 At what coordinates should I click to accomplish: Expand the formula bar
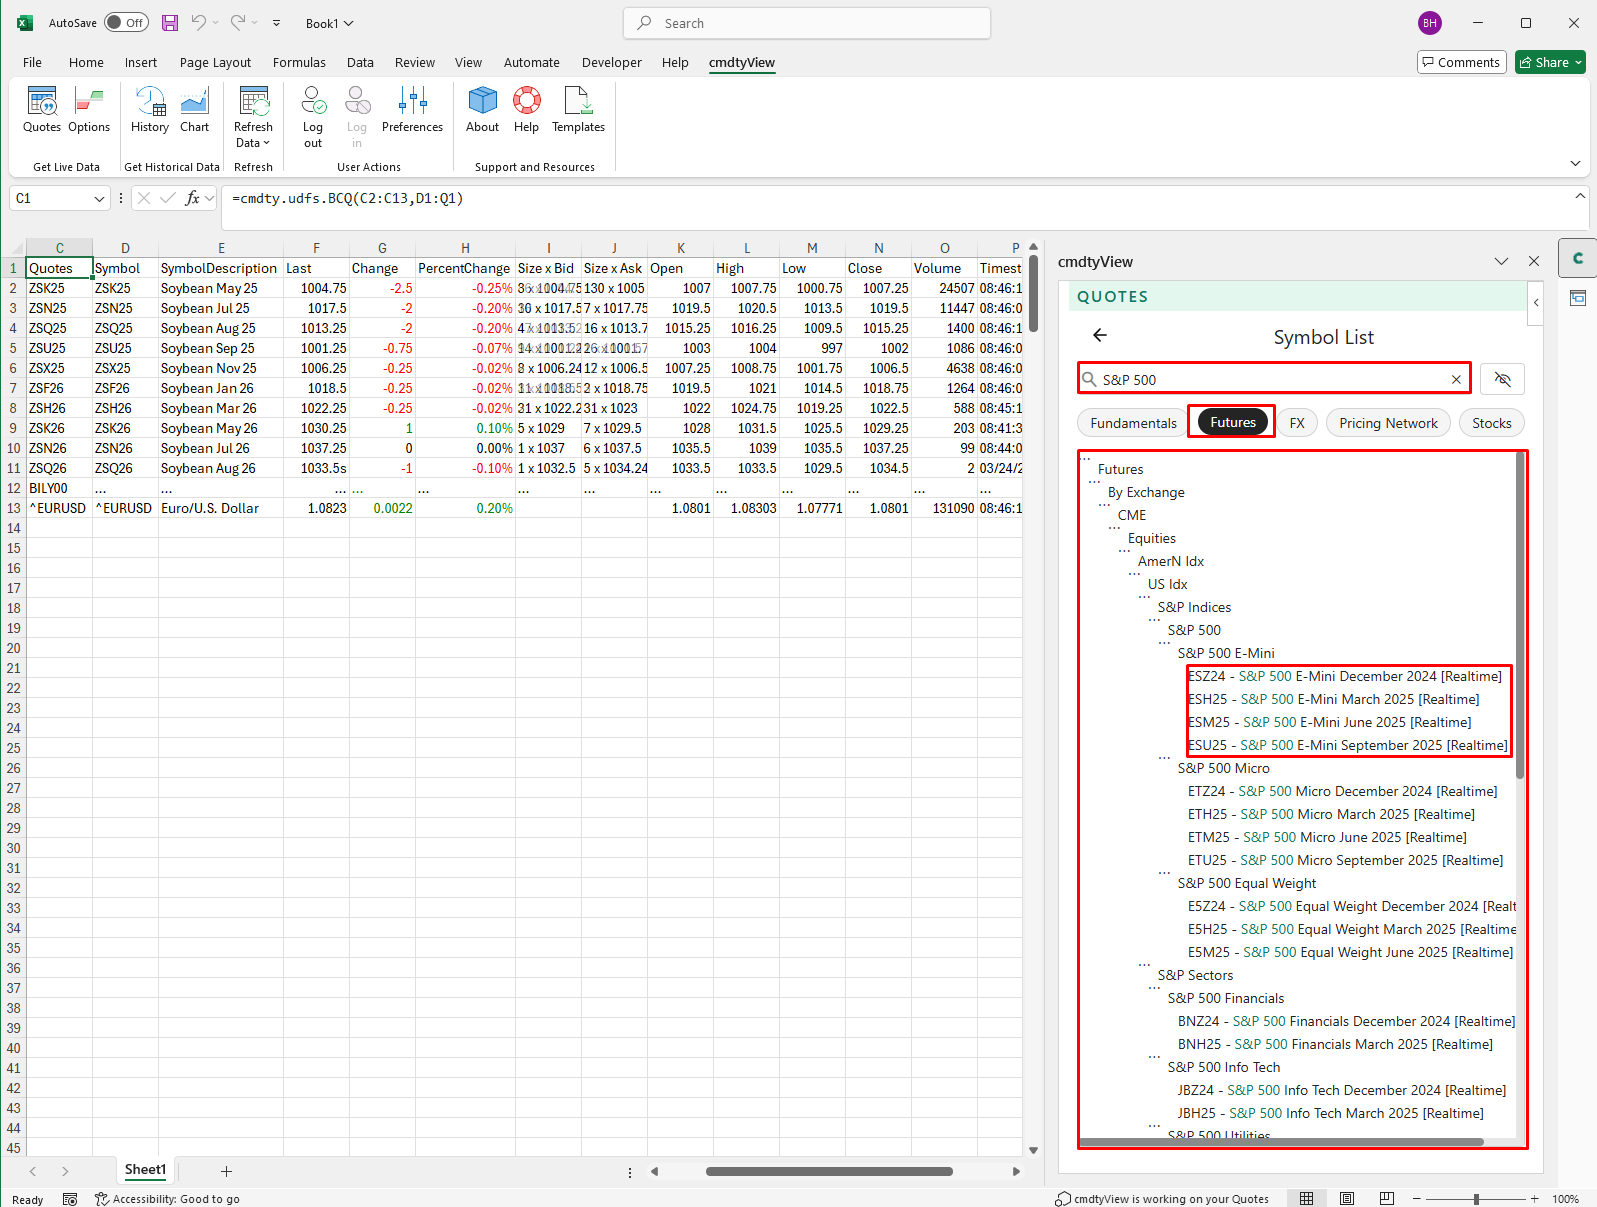click(x=1580, y=196)
